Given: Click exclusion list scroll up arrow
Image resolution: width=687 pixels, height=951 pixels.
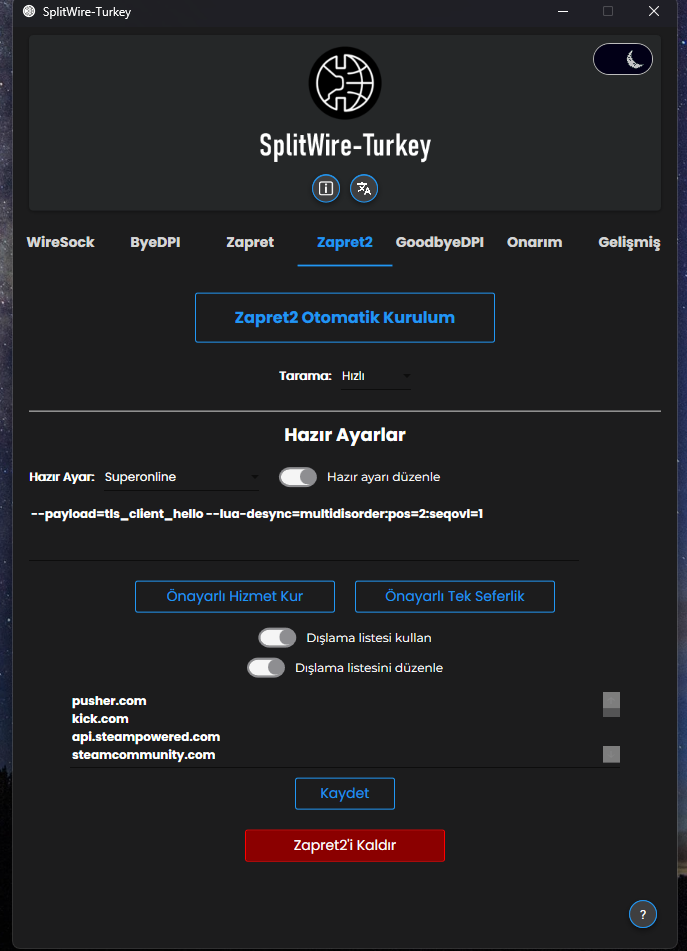Looking at the screenshot, I should point(611,701).
